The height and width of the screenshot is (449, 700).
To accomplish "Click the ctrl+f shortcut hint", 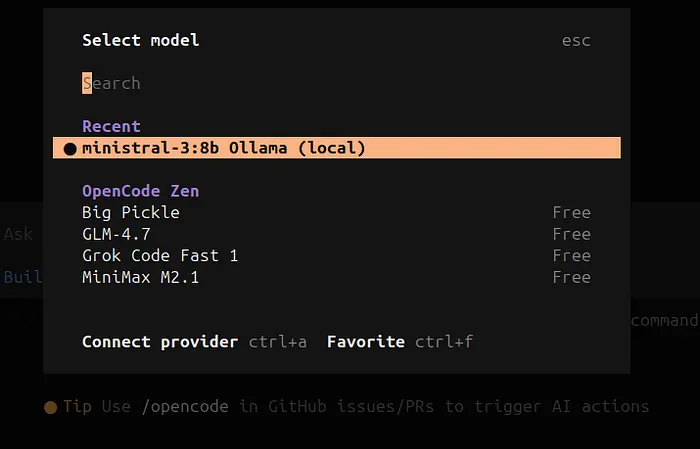I will [x=444, y=342].
